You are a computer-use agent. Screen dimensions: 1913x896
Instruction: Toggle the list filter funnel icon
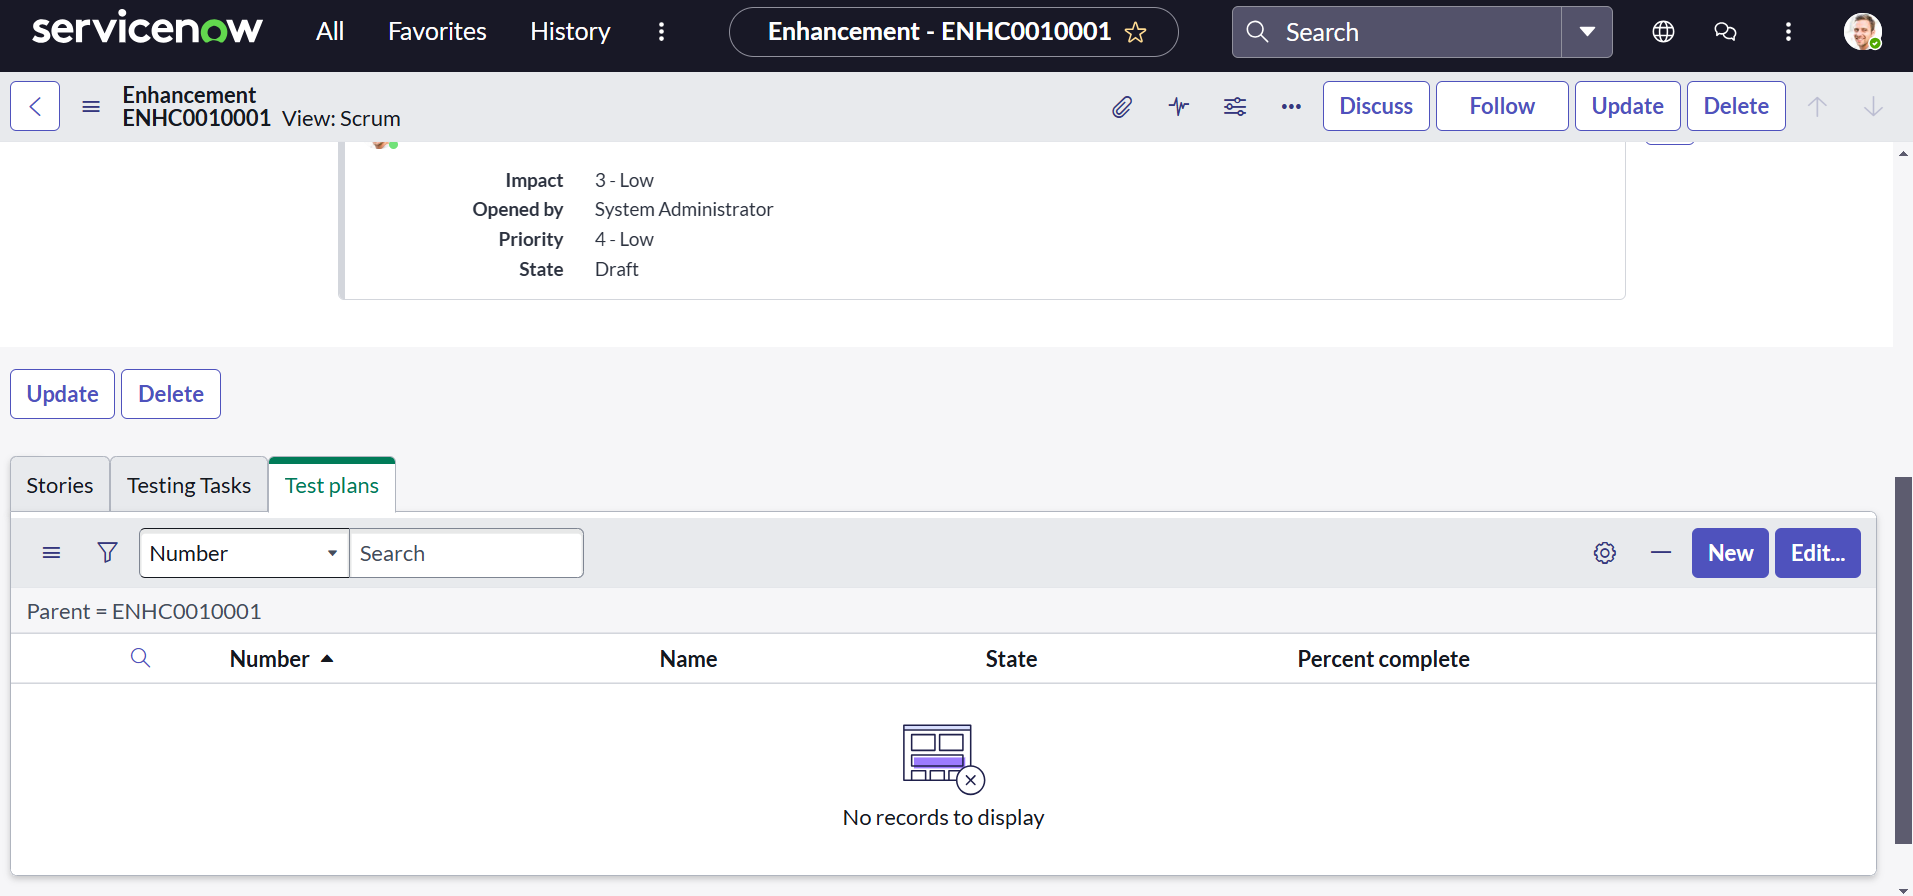(x=107, y=553)
